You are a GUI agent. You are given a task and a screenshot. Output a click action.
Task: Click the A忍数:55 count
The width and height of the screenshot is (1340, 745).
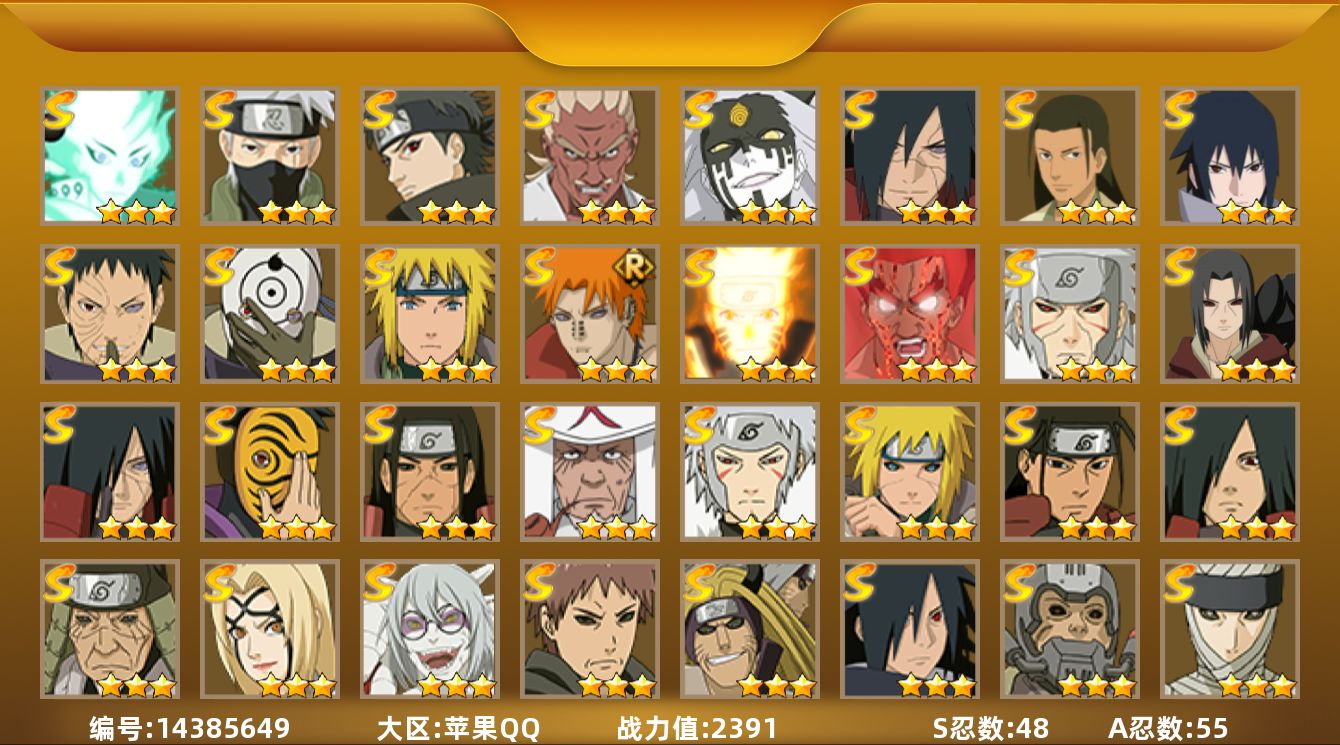[1168, 728]
